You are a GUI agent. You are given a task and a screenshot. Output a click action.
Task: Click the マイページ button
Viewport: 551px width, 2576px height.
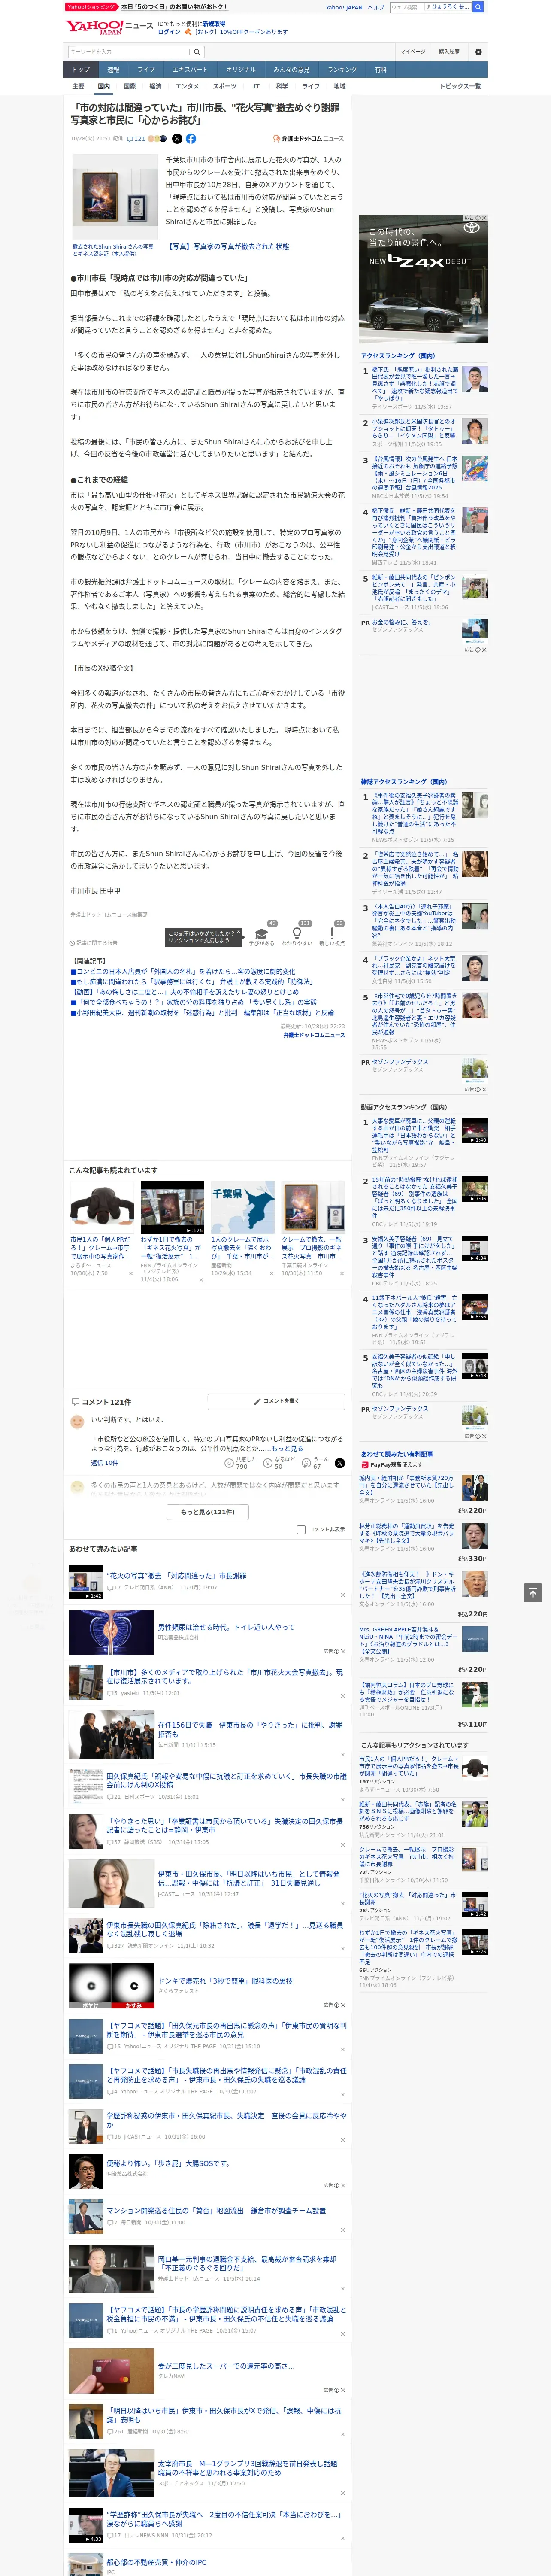click(x=413, y=51)
